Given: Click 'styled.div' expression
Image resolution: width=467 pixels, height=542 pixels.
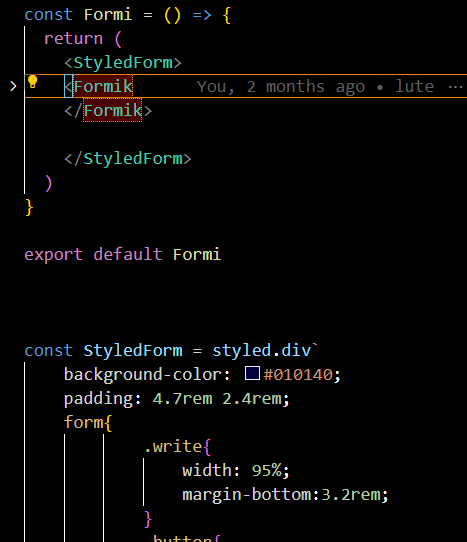Looking at the screenshot, I should (262, 351).
